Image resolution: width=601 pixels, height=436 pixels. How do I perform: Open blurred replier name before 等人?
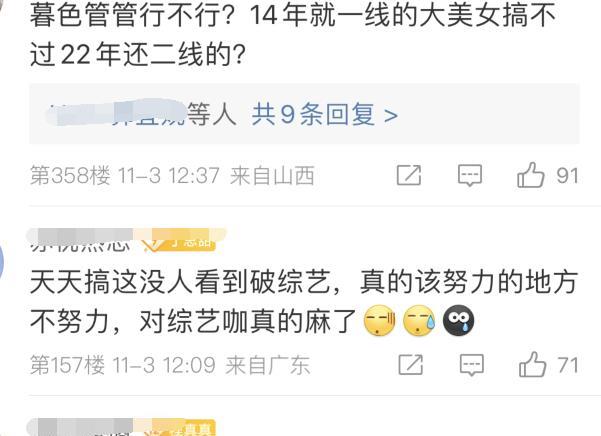(x=115, y=112)
